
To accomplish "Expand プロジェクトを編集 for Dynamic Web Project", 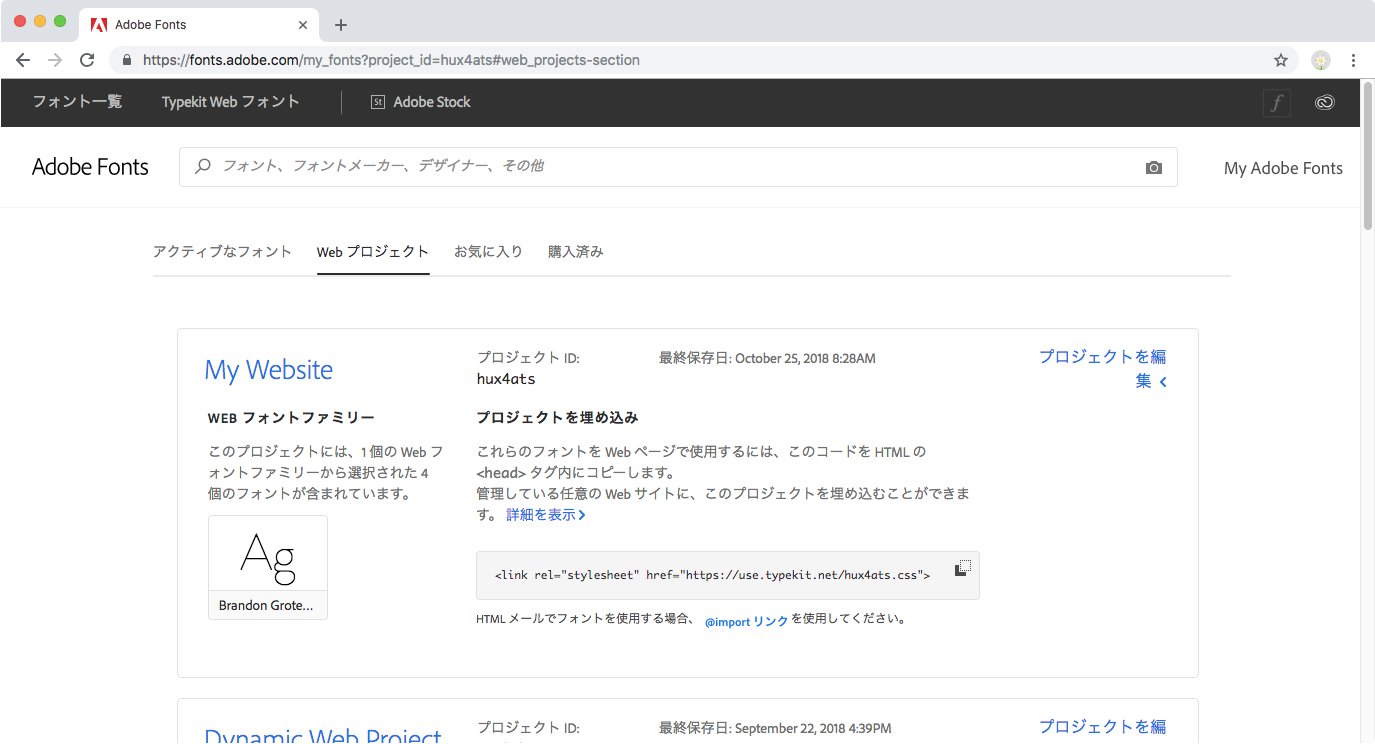I will (1103, 727).
